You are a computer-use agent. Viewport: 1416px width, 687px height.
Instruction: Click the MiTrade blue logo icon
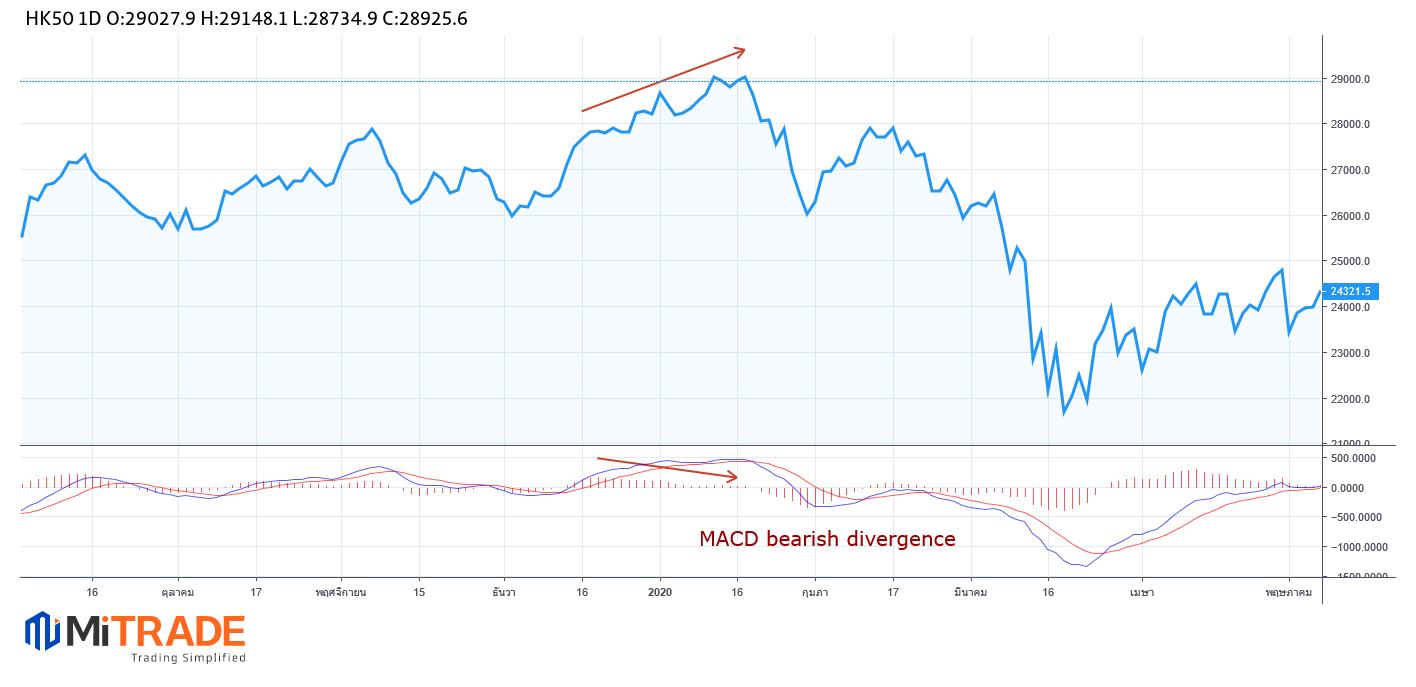(43, 631)
